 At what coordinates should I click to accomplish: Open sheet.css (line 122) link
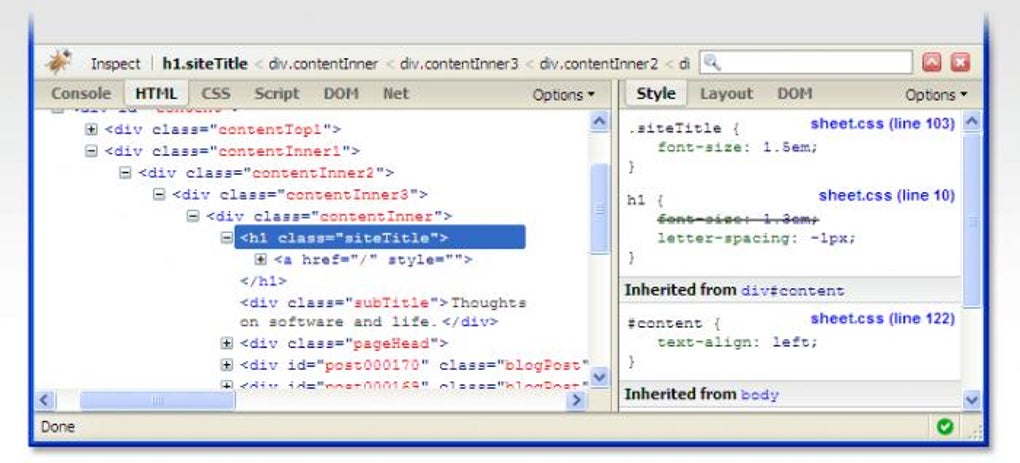(x=882, y=319)
